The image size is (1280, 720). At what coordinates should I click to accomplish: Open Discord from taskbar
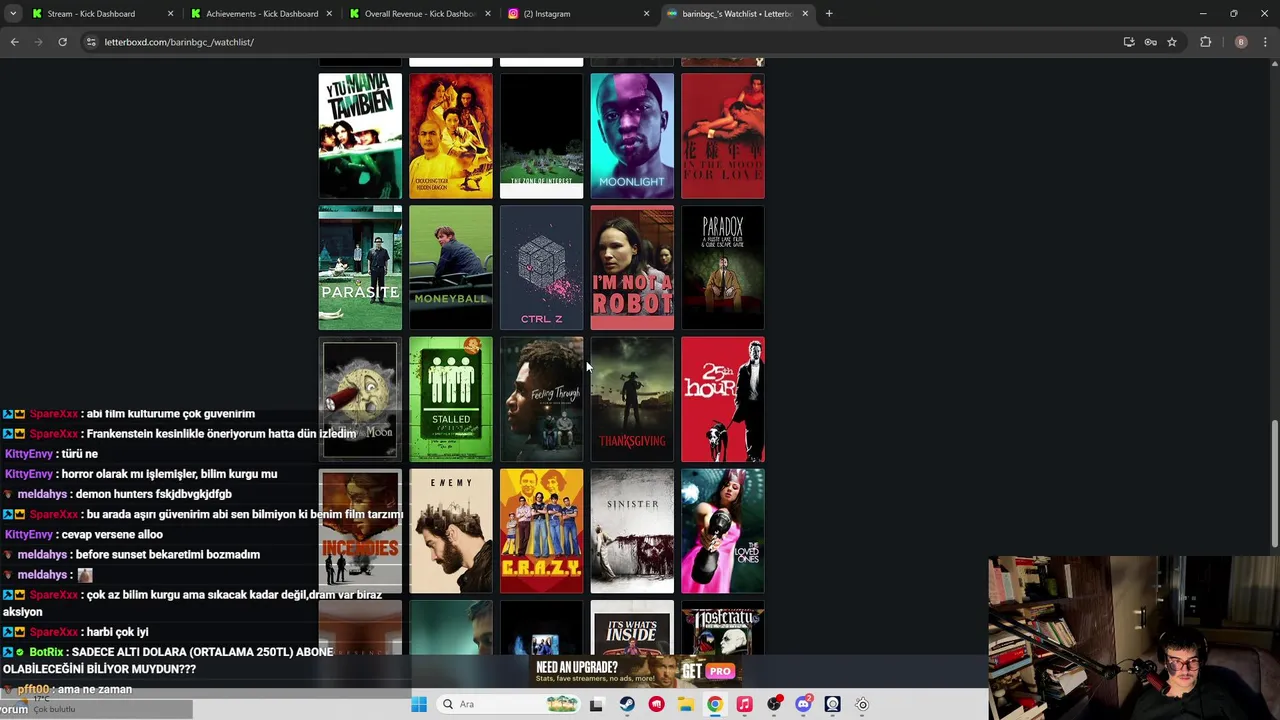803,704
